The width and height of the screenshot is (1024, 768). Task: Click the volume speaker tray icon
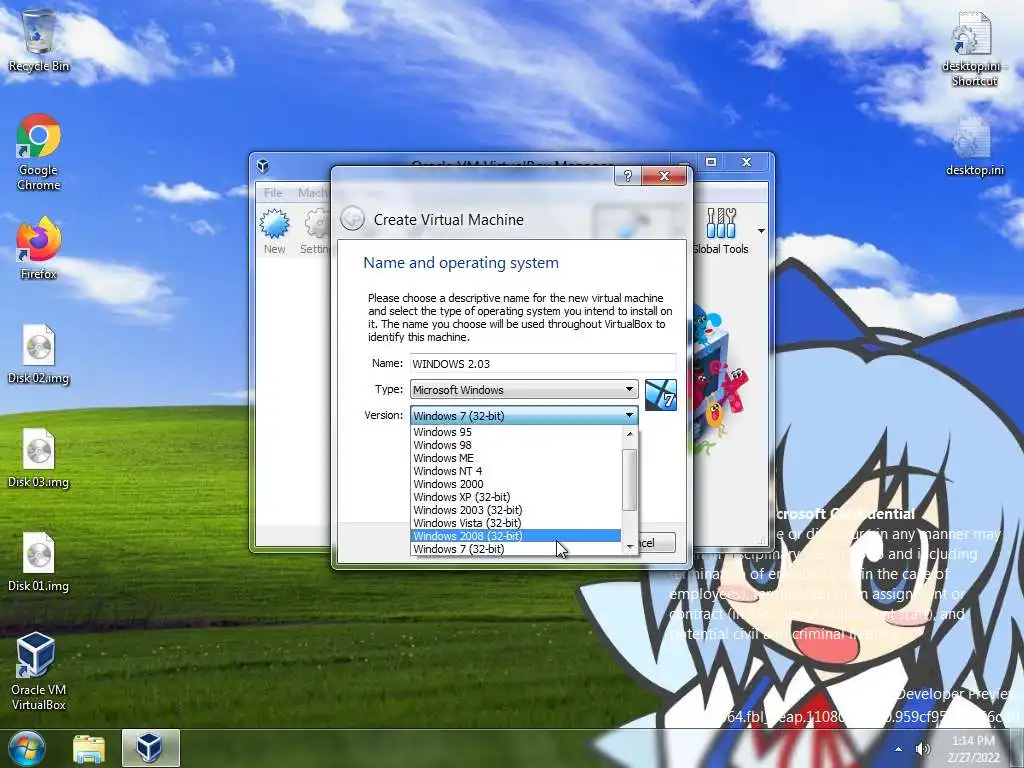(923, 749)
